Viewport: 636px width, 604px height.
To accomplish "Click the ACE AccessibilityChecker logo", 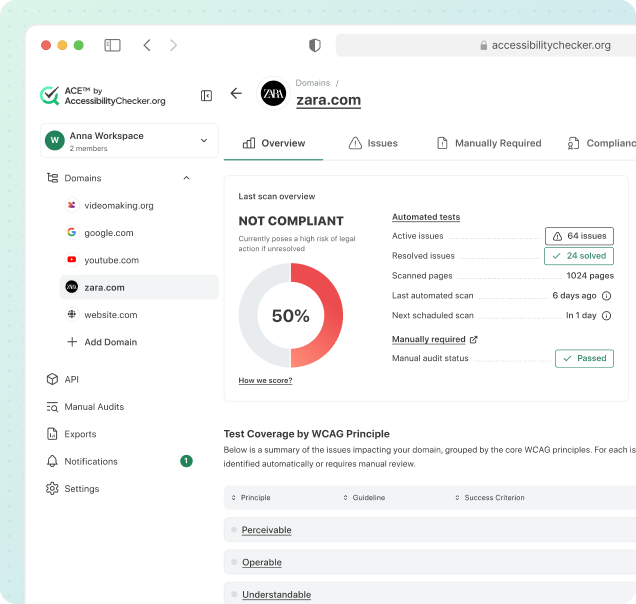I will (x=103, y=96).
